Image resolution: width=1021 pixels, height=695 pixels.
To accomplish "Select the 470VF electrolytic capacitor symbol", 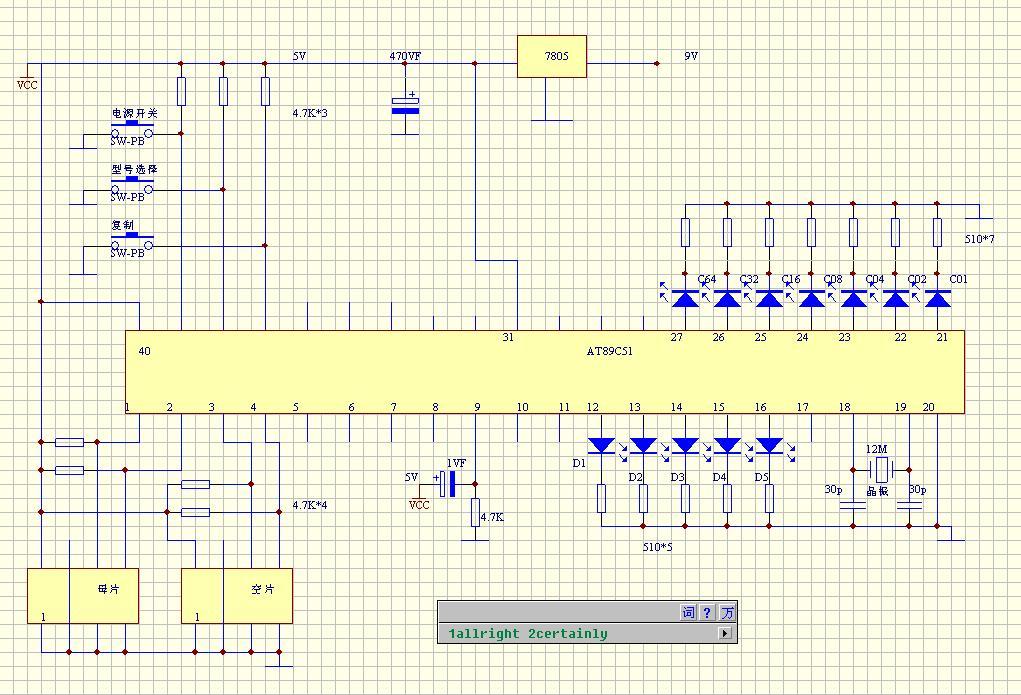I will tap(405, 106).
